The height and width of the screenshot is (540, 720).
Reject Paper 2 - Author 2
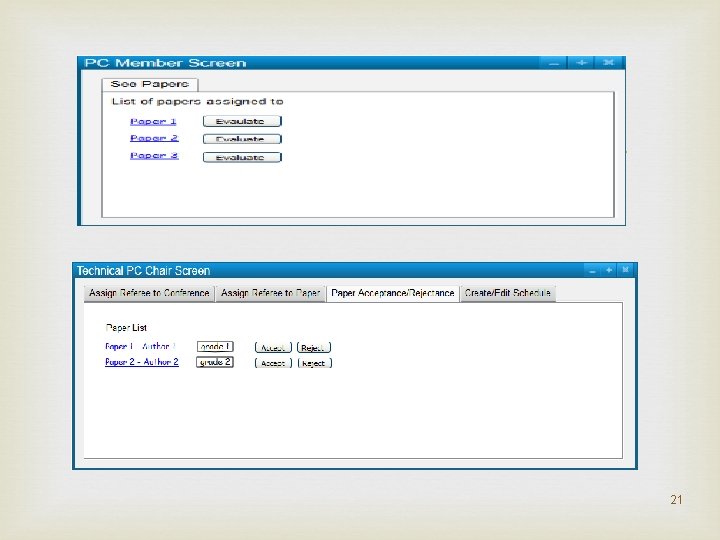tap(315, 363)
